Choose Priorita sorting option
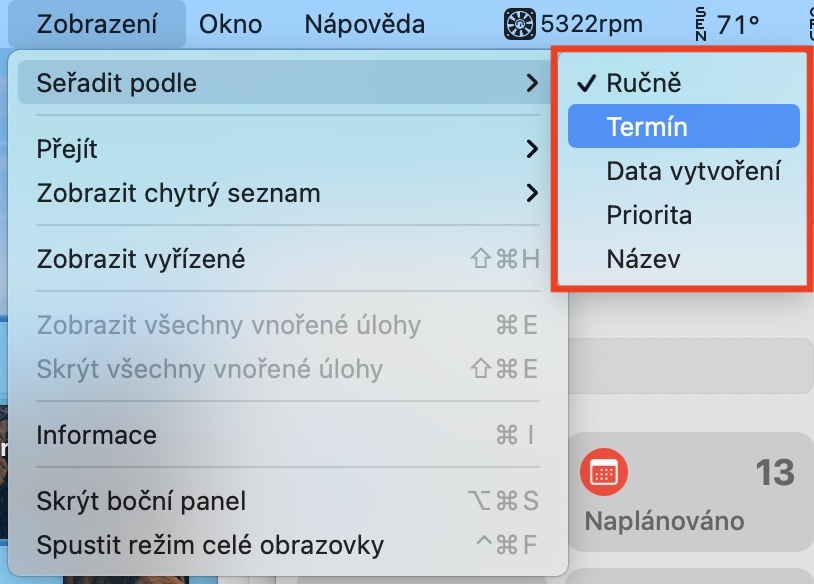 [x=649, y=215]
